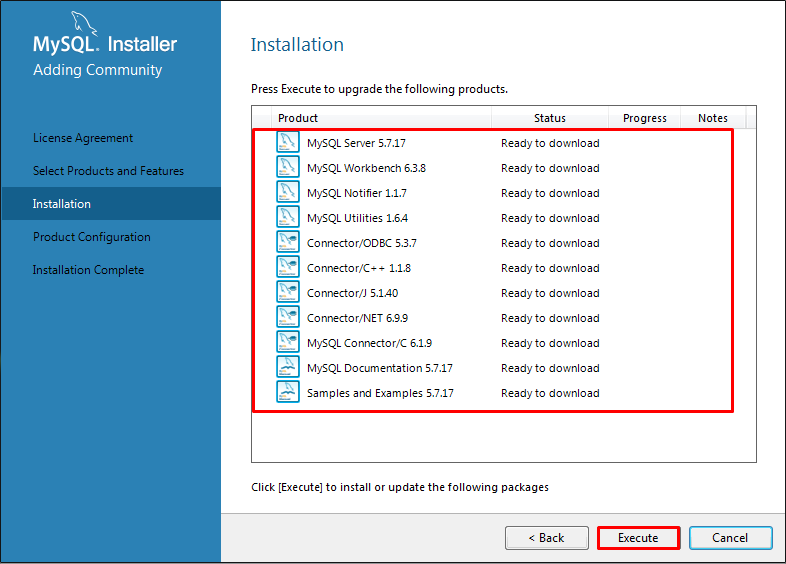786x564 pixels.
Task: Jump to Installation Complete step
Action: [88, 270]
